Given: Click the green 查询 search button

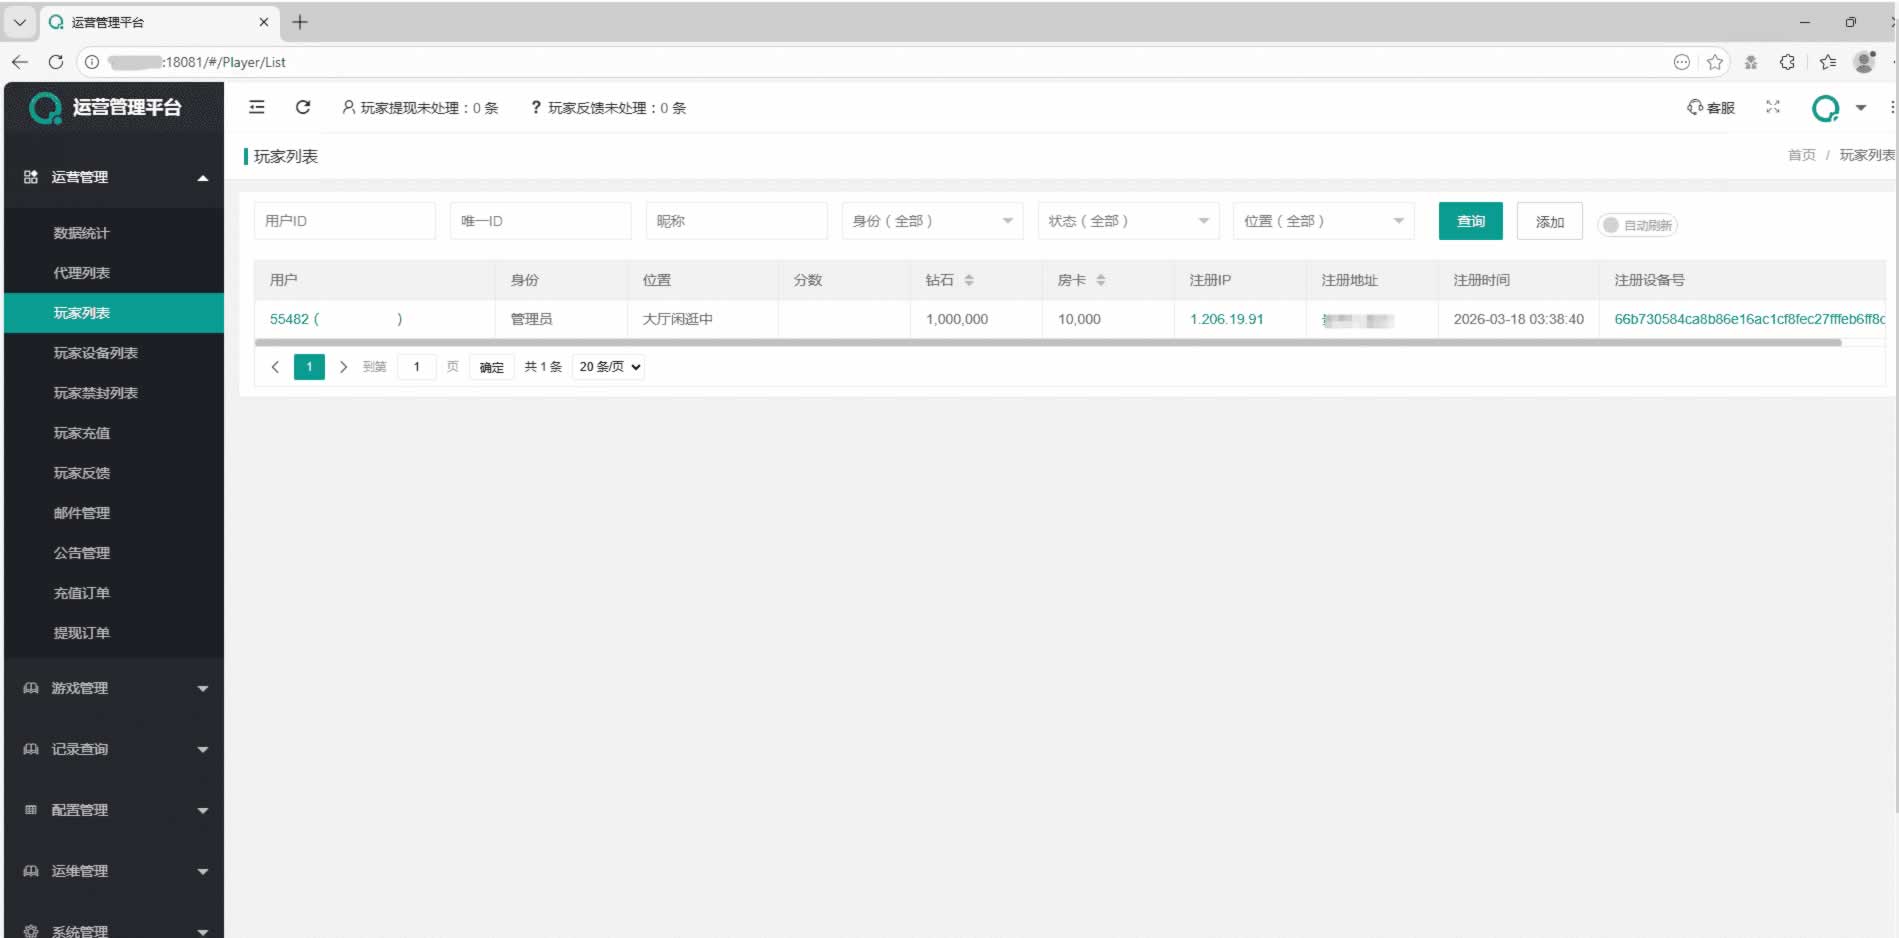Looking at the screenshot, I should click(1470, 221).
